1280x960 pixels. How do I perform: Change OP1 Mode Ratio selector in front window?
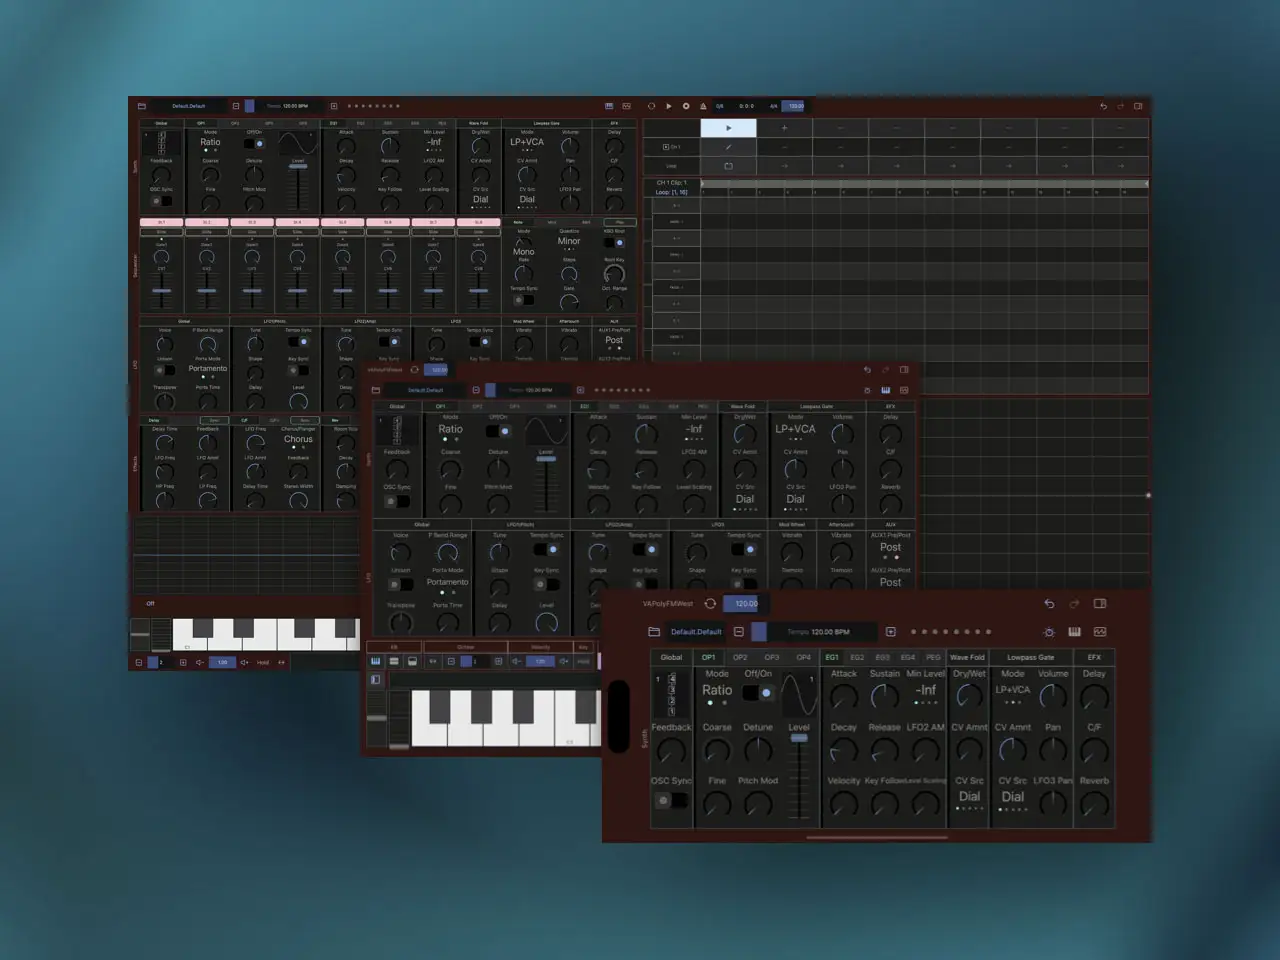point(717,690)
